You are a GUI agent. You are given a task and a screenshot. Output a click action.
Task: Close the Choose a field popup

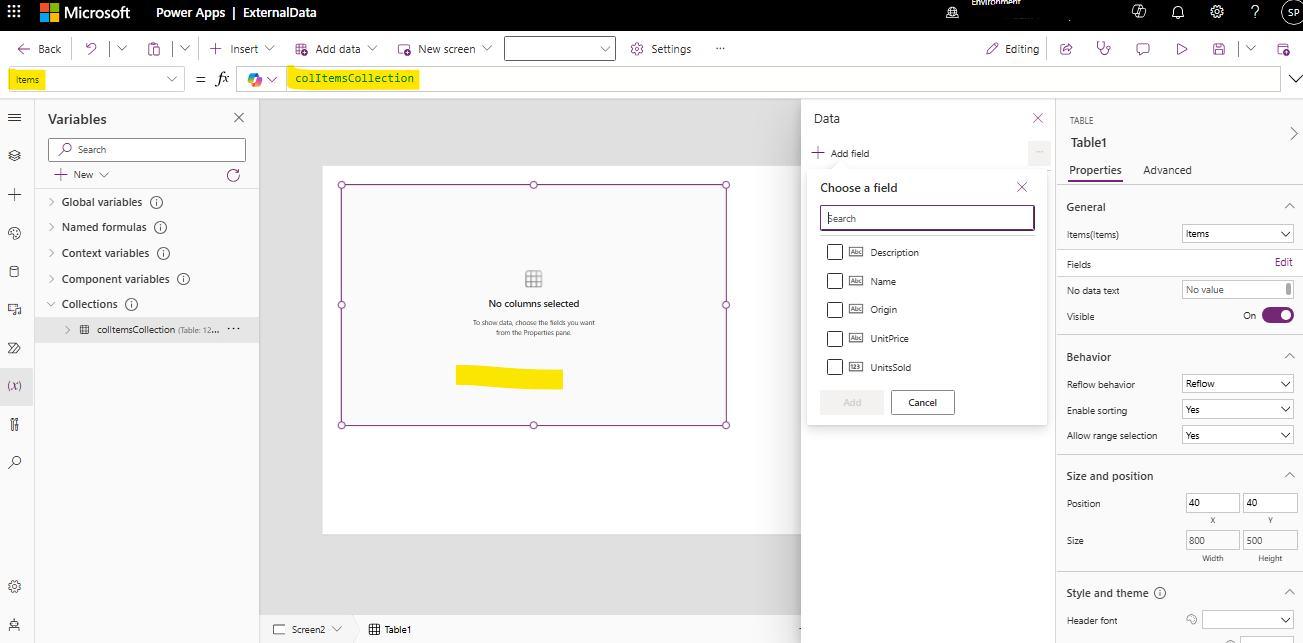[1022, 187]
